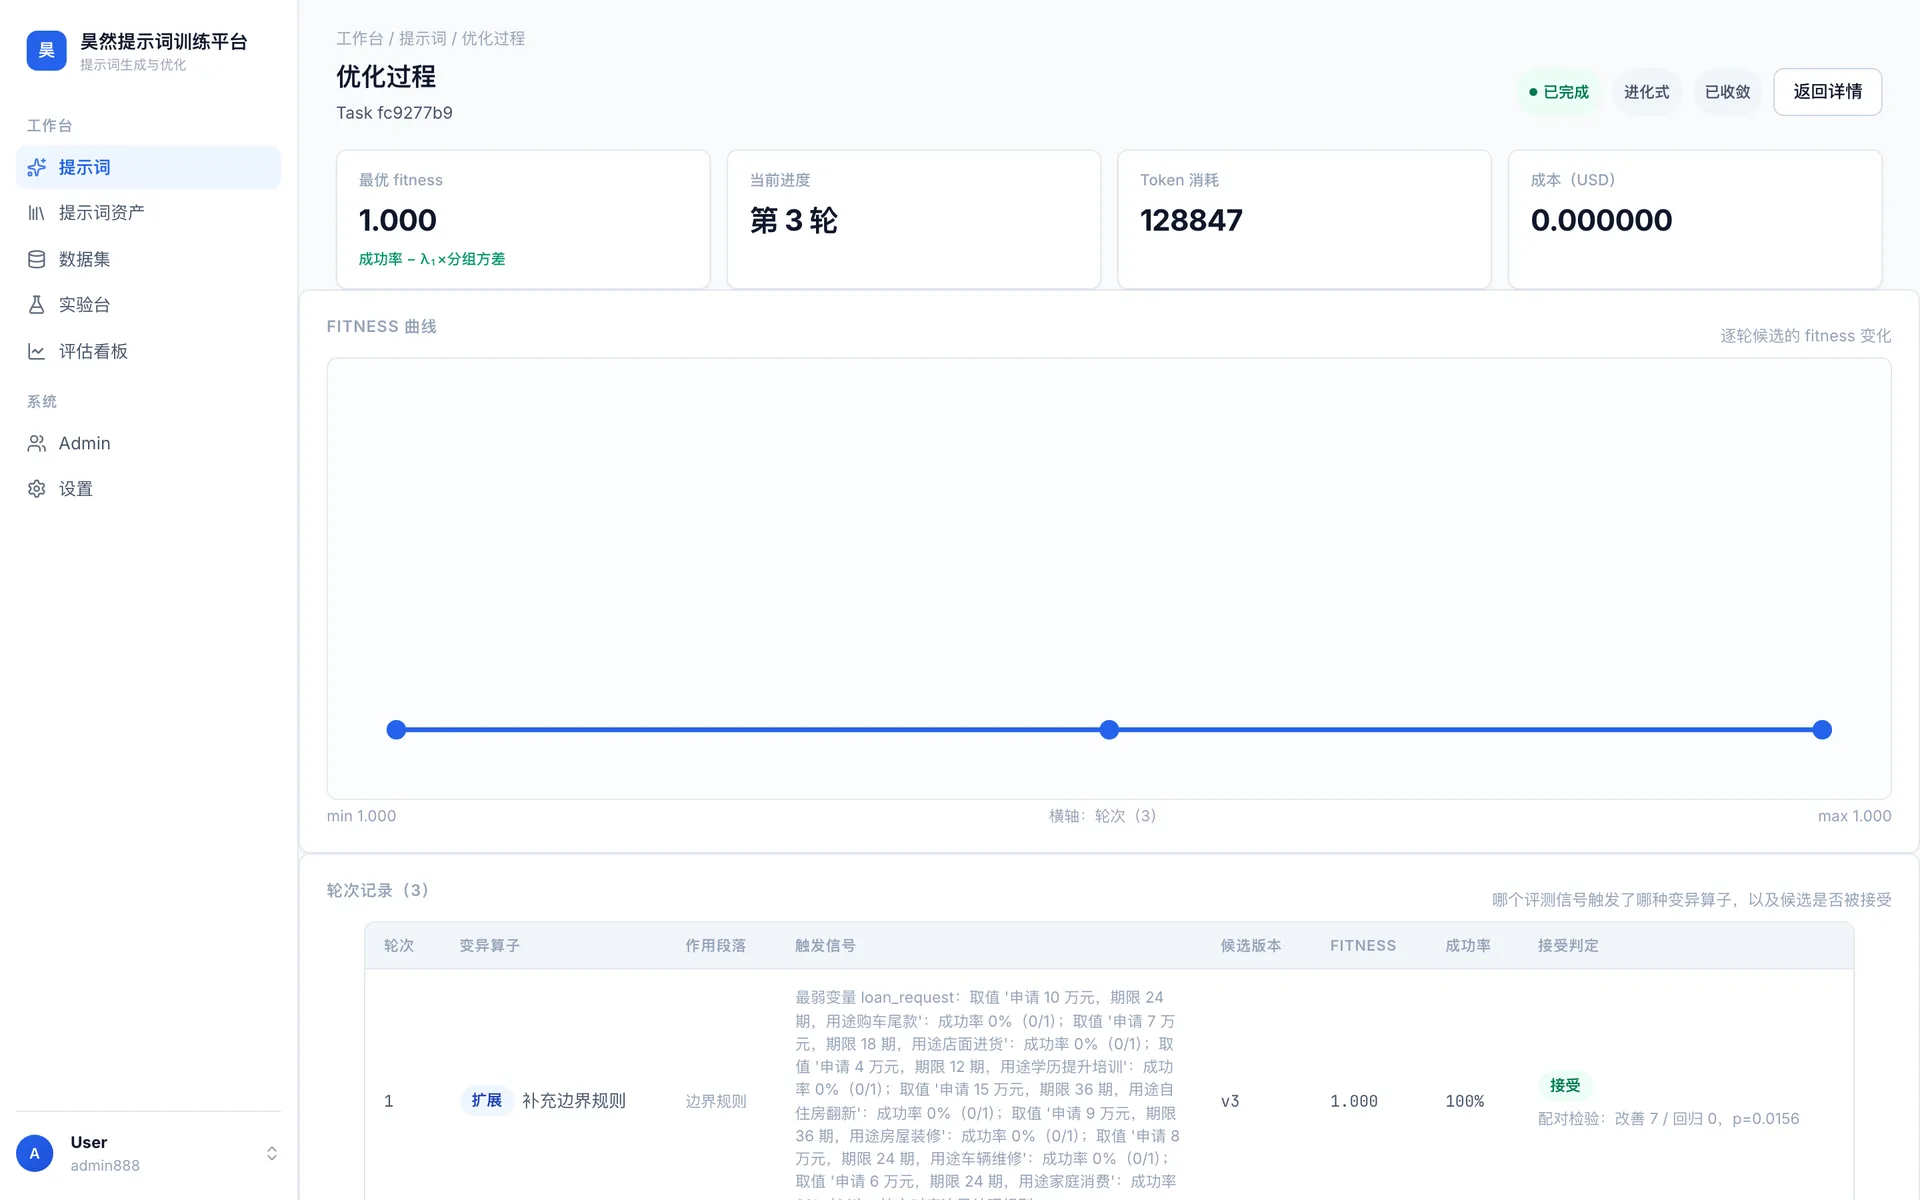Open the 提示词 sidebar menu item

pos(149,167)
